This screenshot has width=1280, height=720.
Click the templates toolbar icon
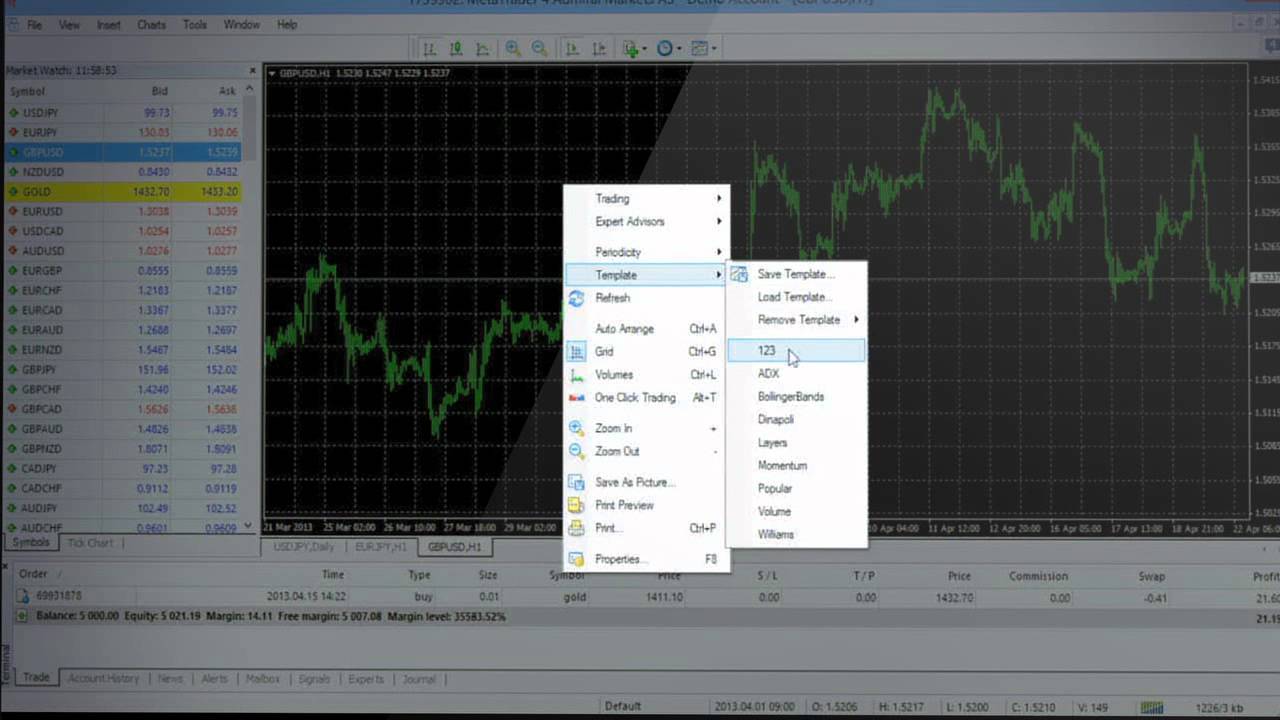pos(699,48)
